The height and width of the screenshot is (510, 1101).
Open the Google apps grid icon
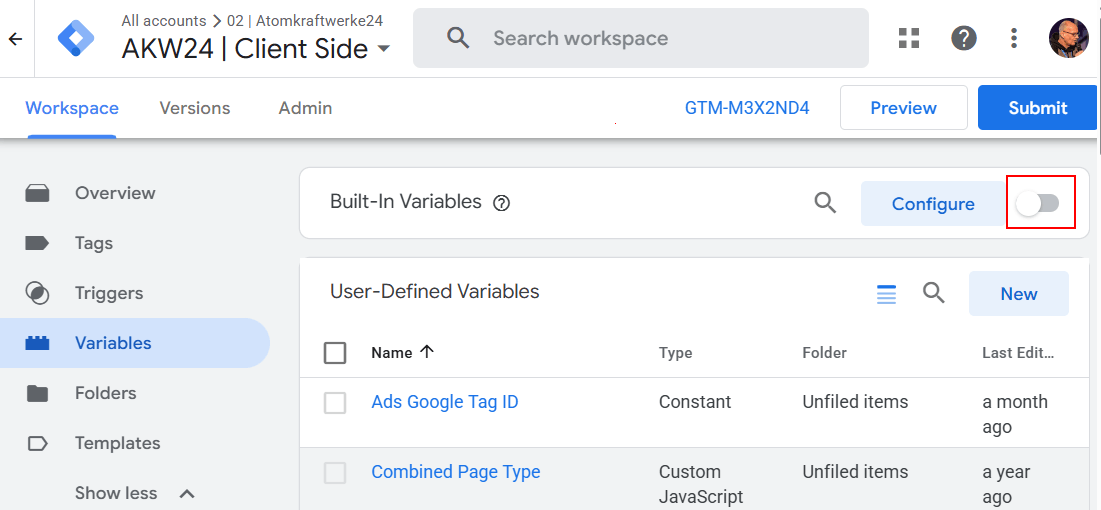[909, 38]
